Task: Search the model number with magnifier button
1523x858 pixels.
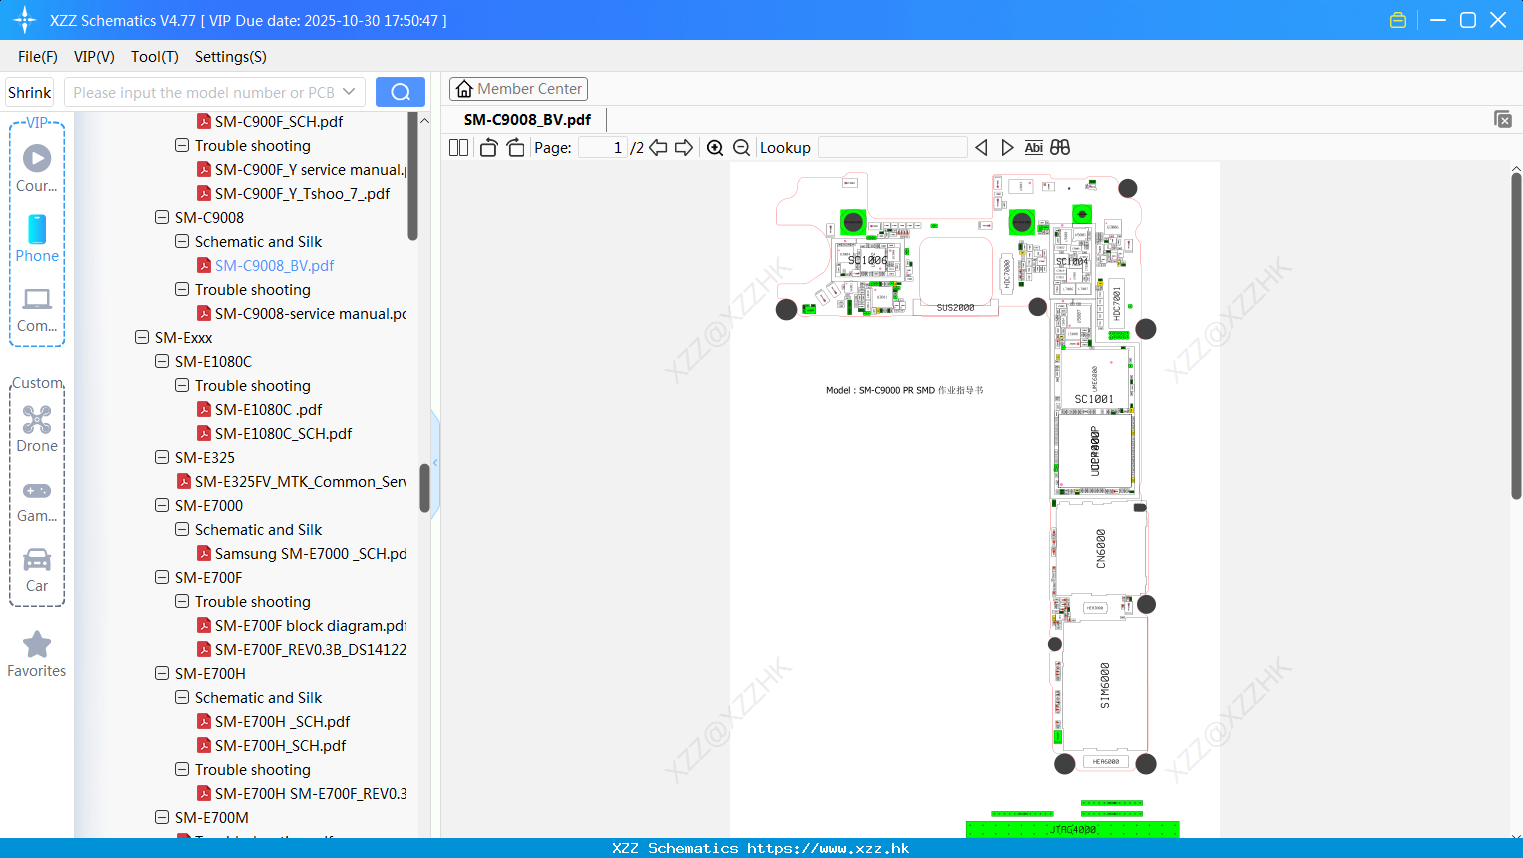Action: [x=400, y=92]
